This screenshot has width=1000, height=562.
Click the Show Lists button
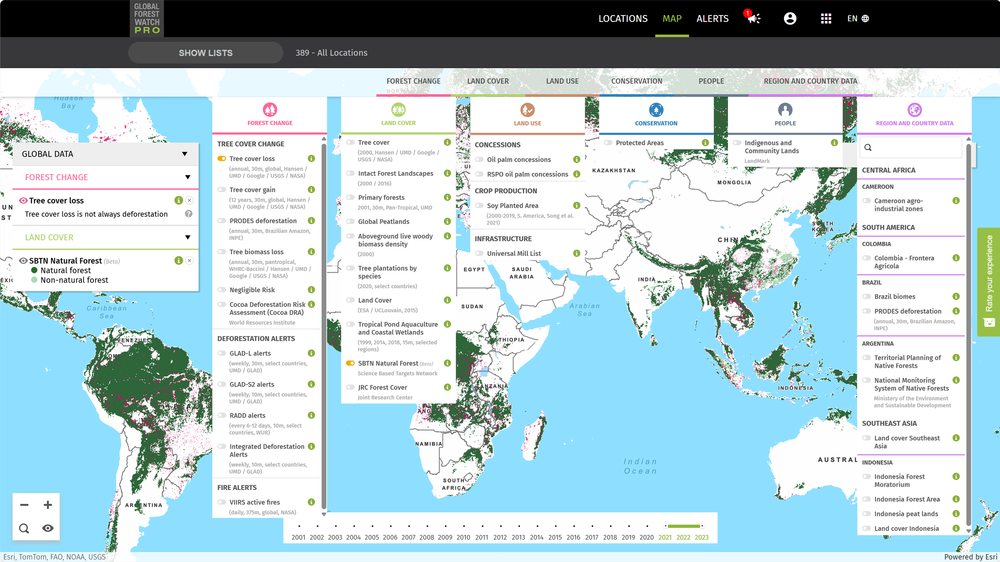click(205, 53)
